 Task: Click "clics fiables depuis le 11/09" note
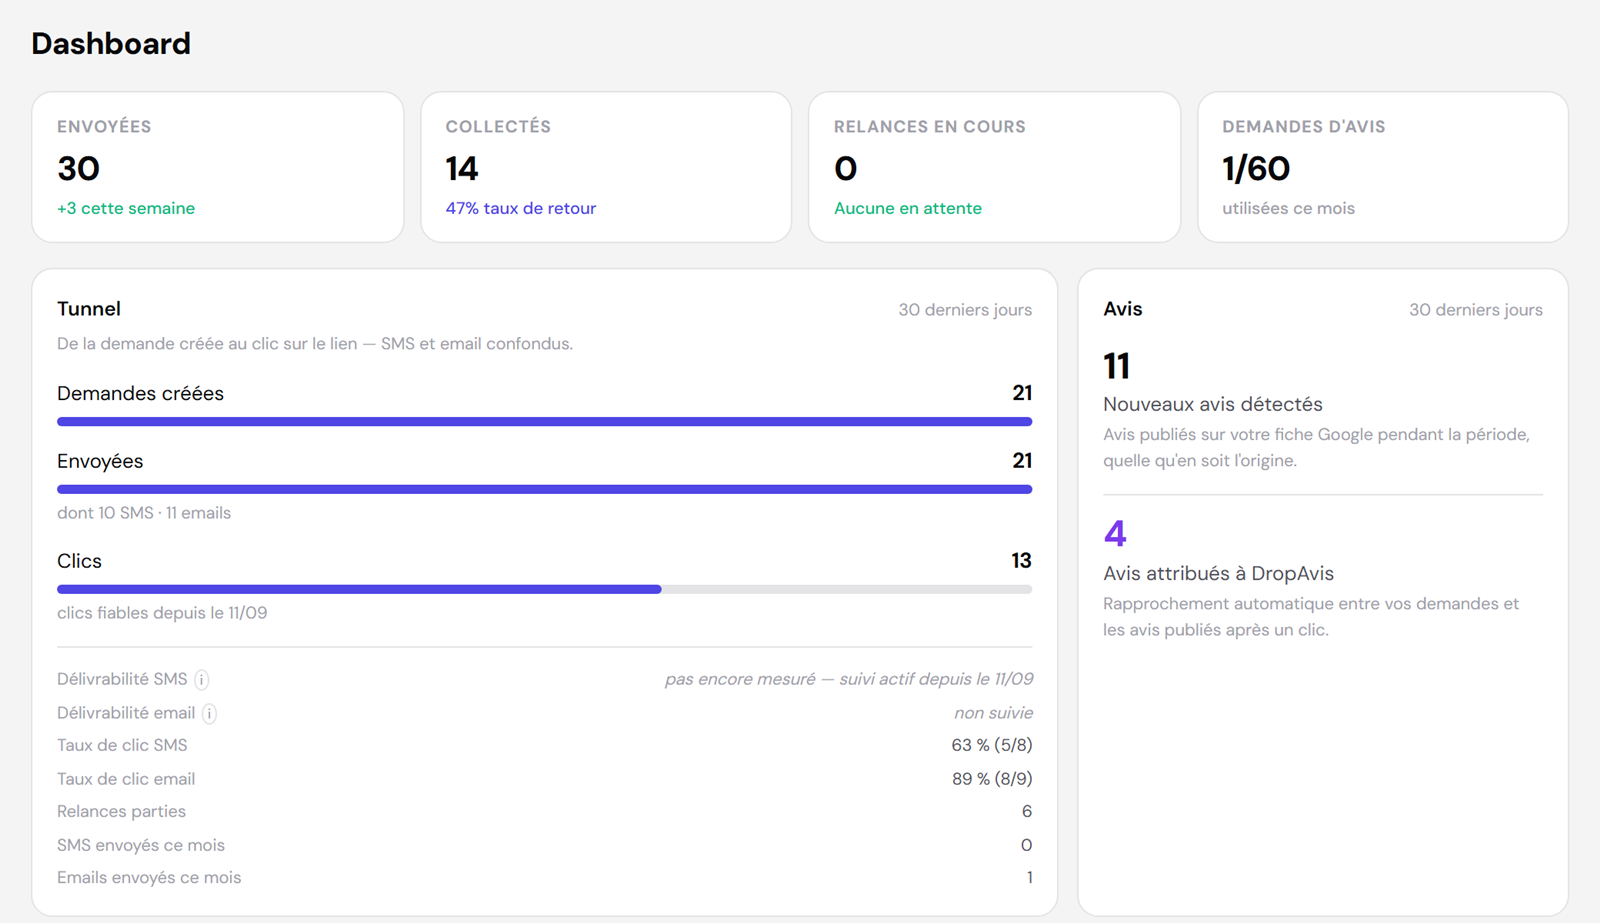(162, 613)
